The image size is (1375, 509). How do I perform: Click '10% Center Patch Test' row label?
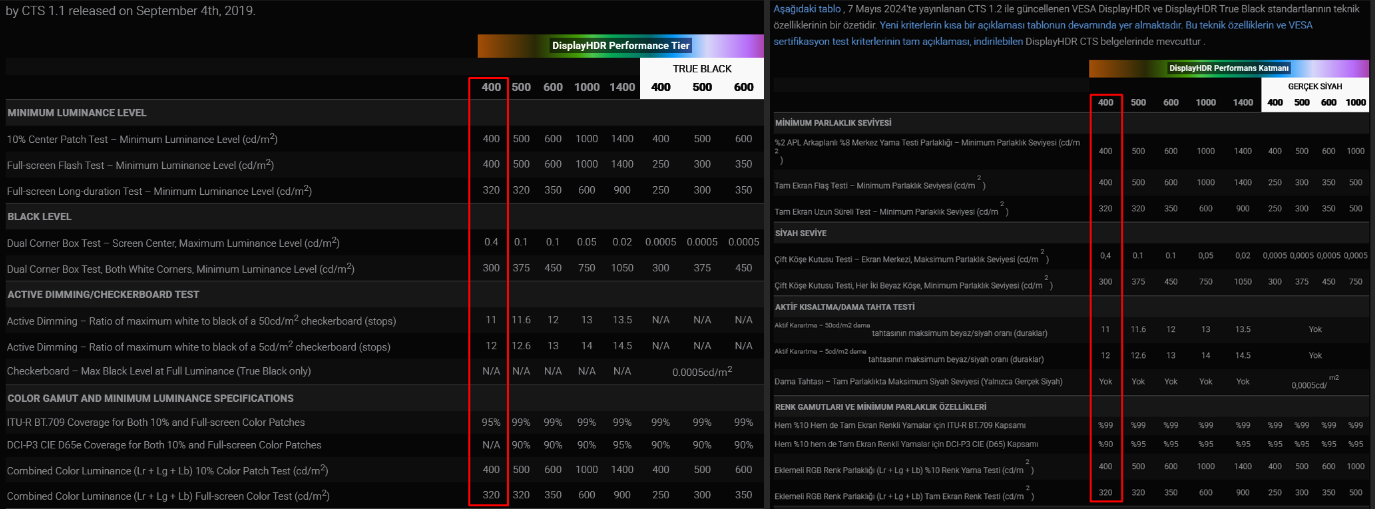coord(142,138)
